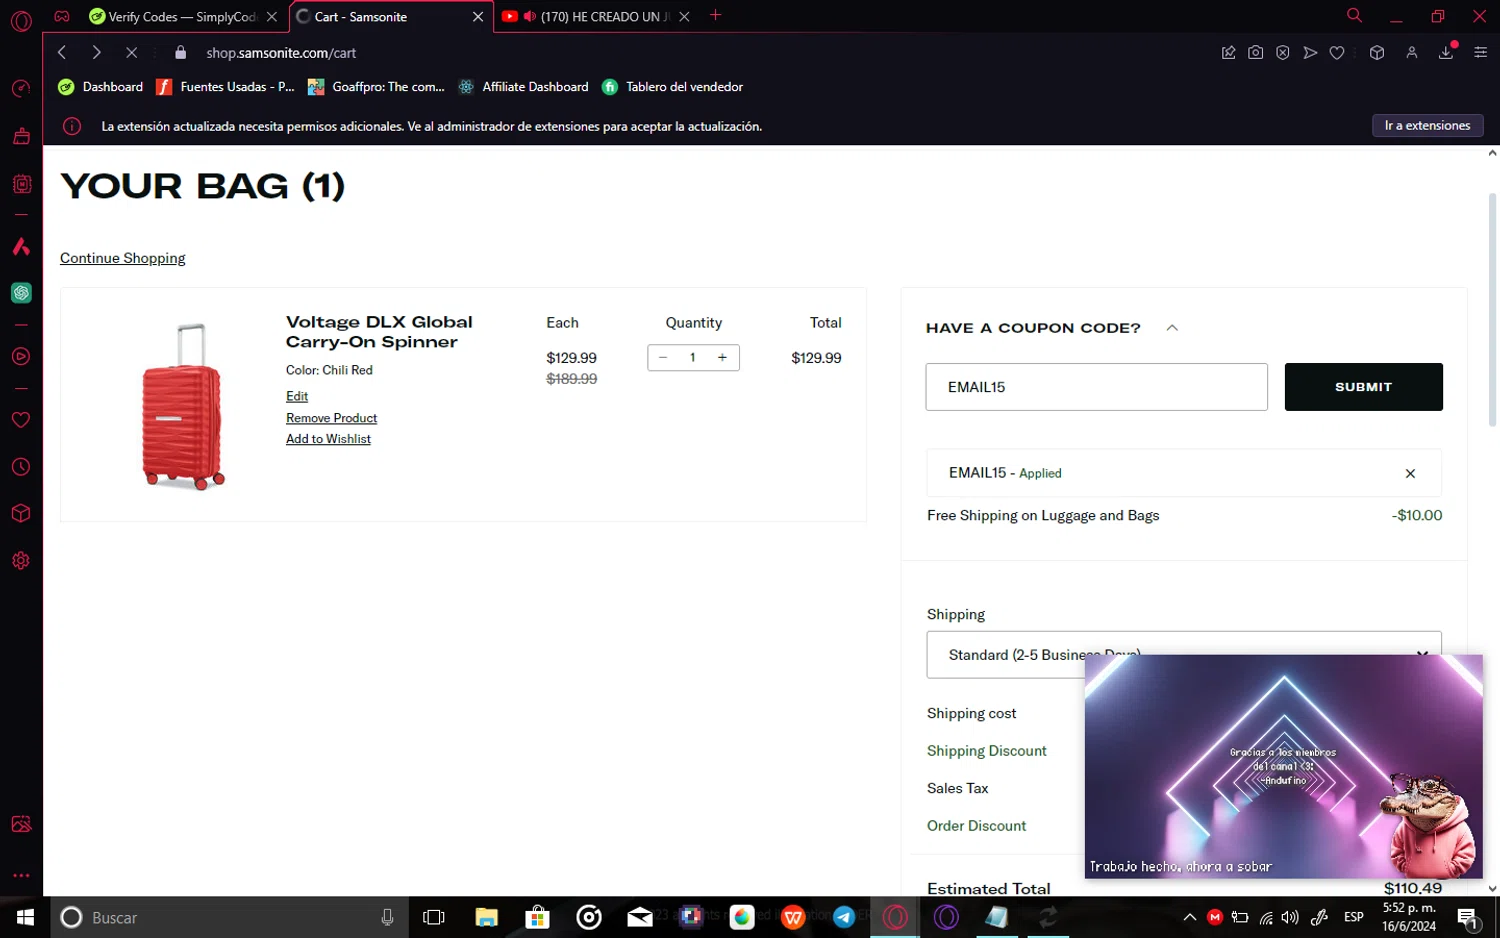Remove the applied EMAIL15 coupon
This screenshot has width=1500, height=938.
[x=1410, y=473]
